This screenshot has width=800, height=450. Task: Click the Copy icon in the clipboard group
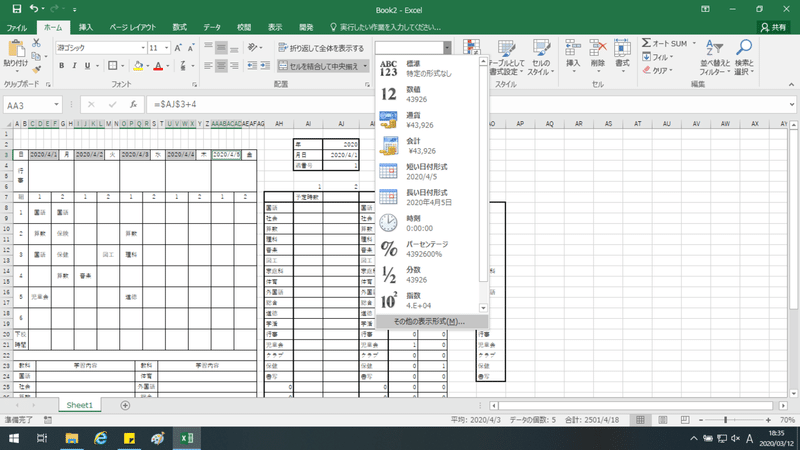pos(36,56)
